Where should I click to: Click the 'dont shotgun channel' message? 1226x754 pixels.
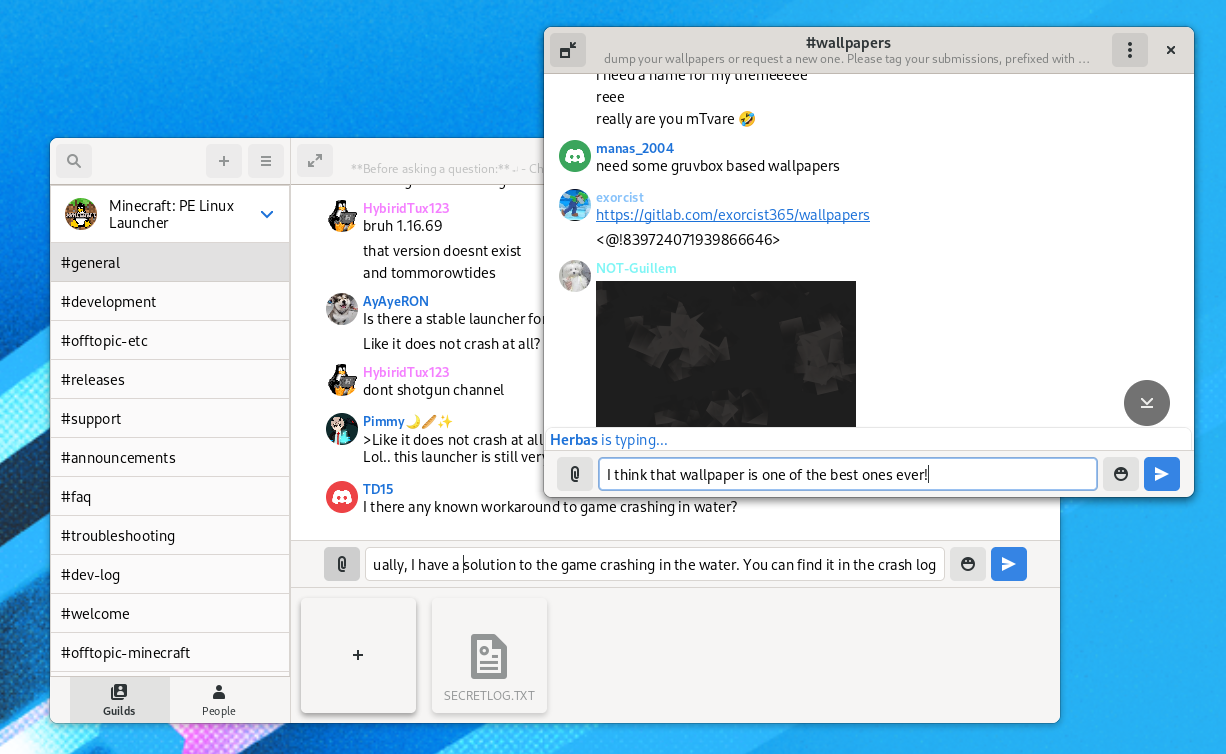(x=433, y=390)
